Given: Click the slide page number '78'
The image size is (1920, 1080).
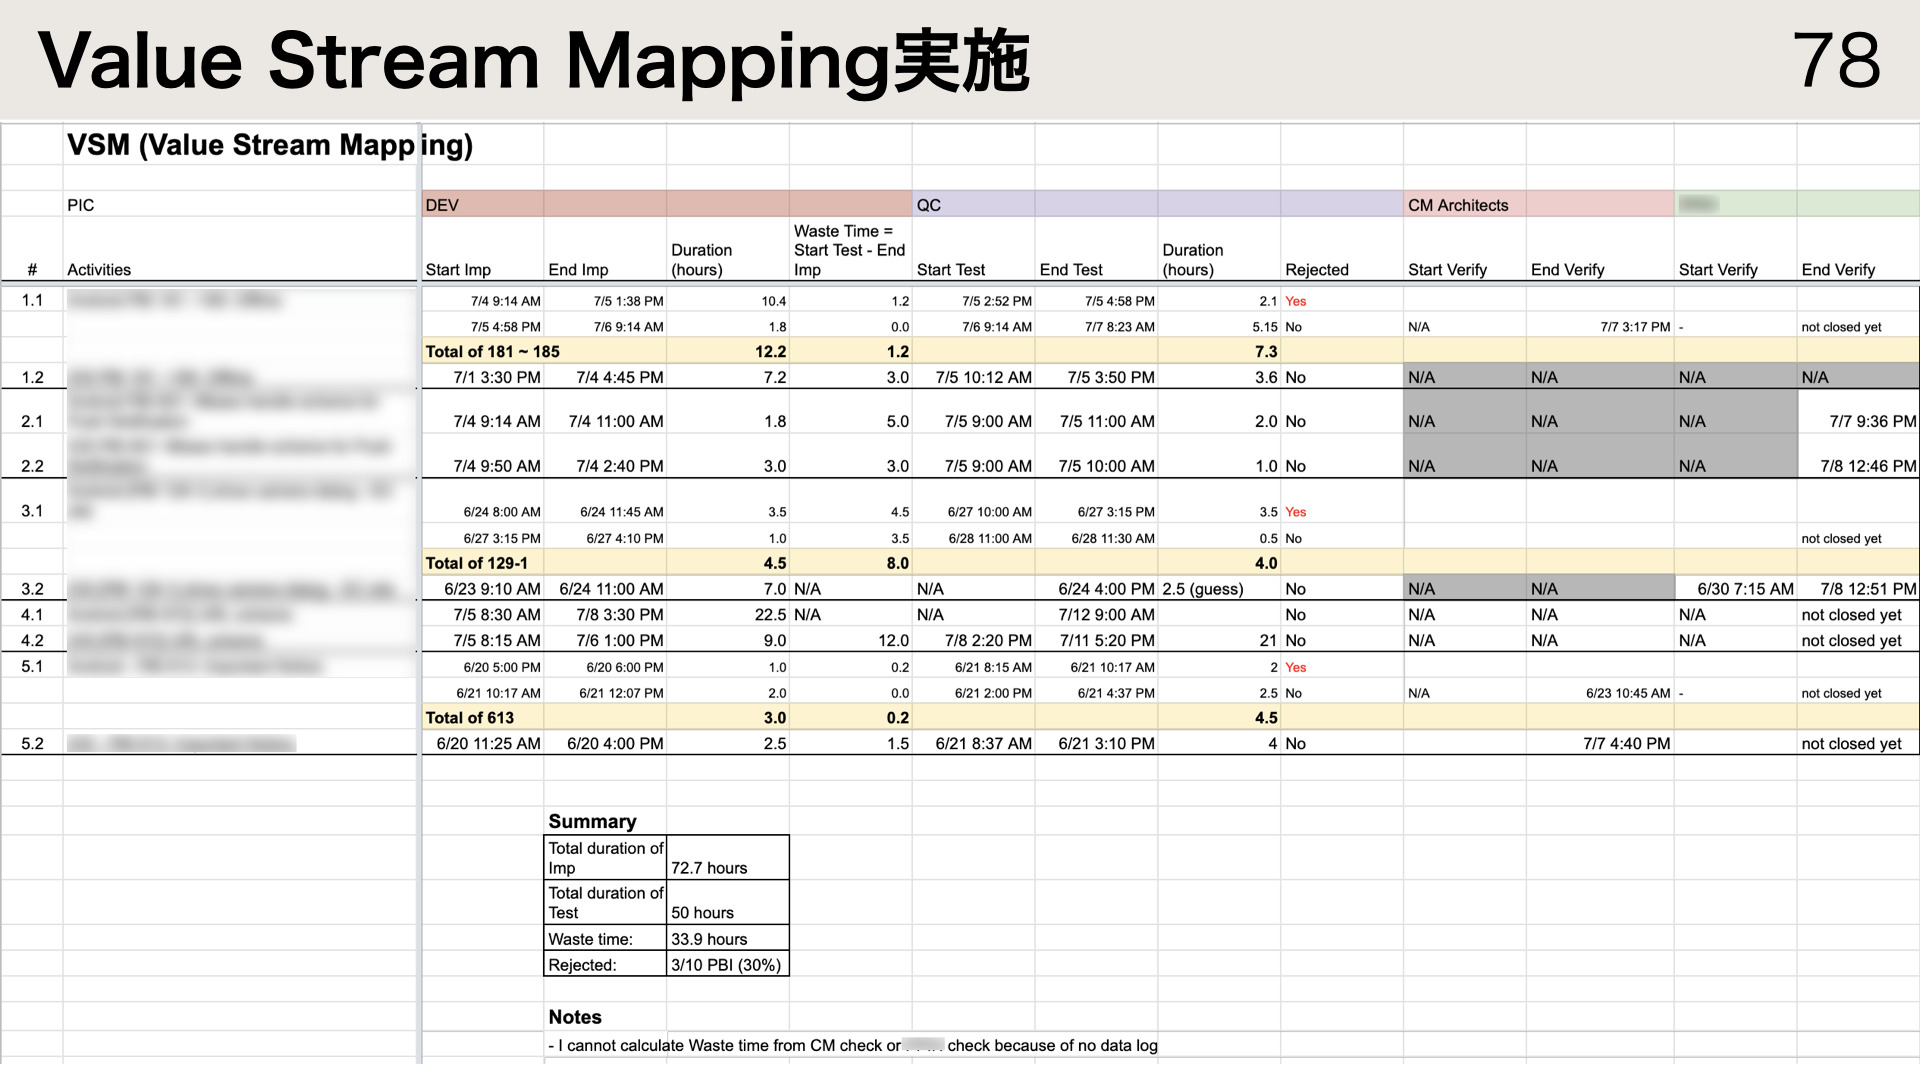Looking at the screenshot, I should coord(1836,60).
